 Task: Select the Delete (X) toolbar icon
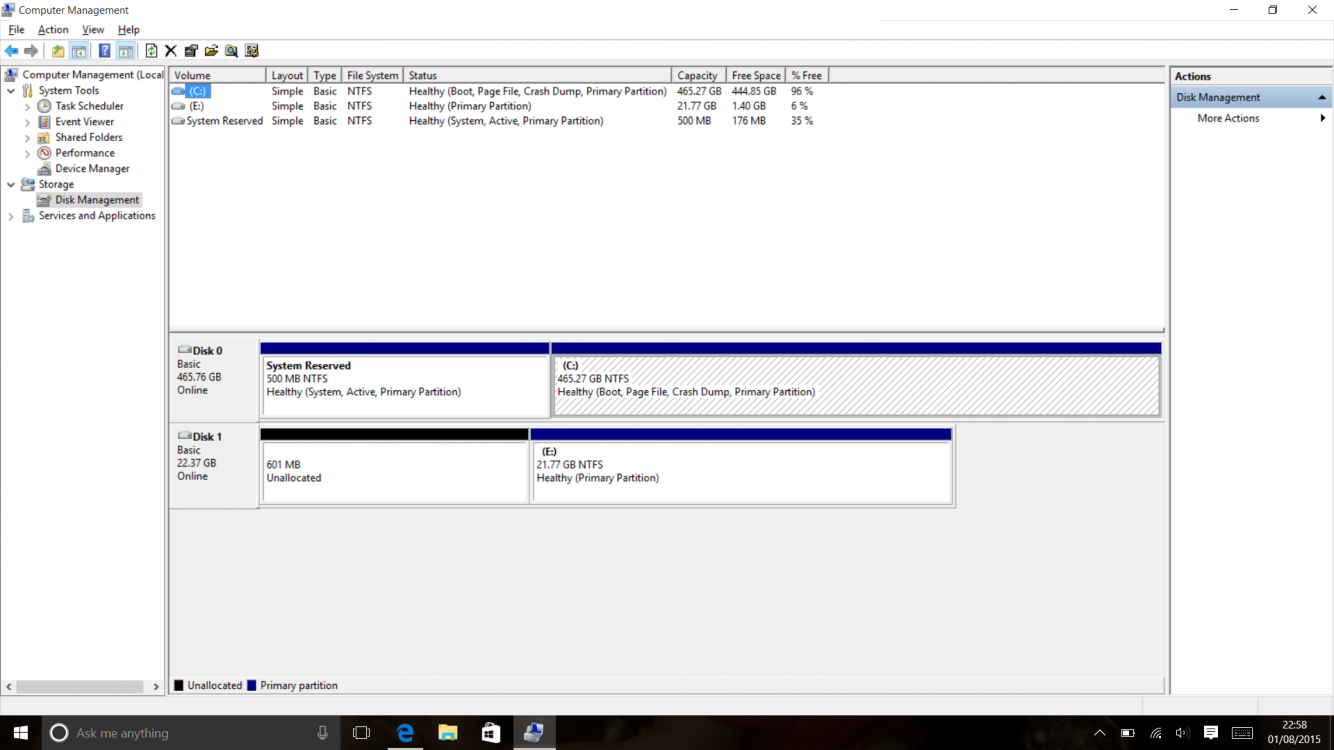(170, 50)
